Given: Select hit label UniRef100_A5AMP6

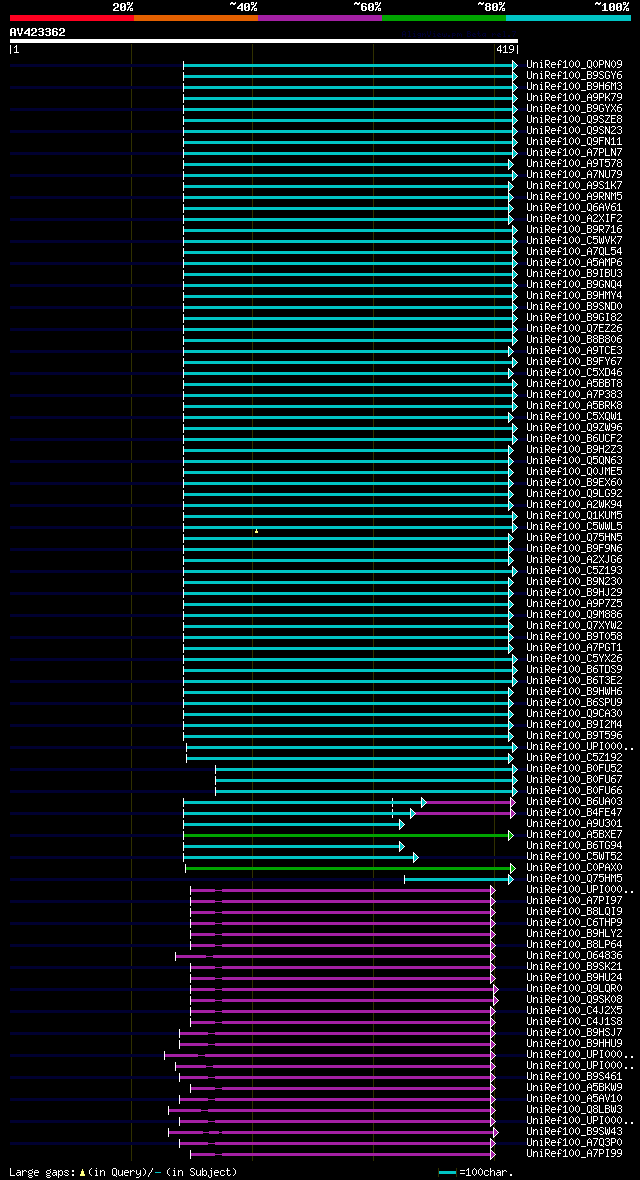Looking at the screenshot, I should click(x=574, y=263).
